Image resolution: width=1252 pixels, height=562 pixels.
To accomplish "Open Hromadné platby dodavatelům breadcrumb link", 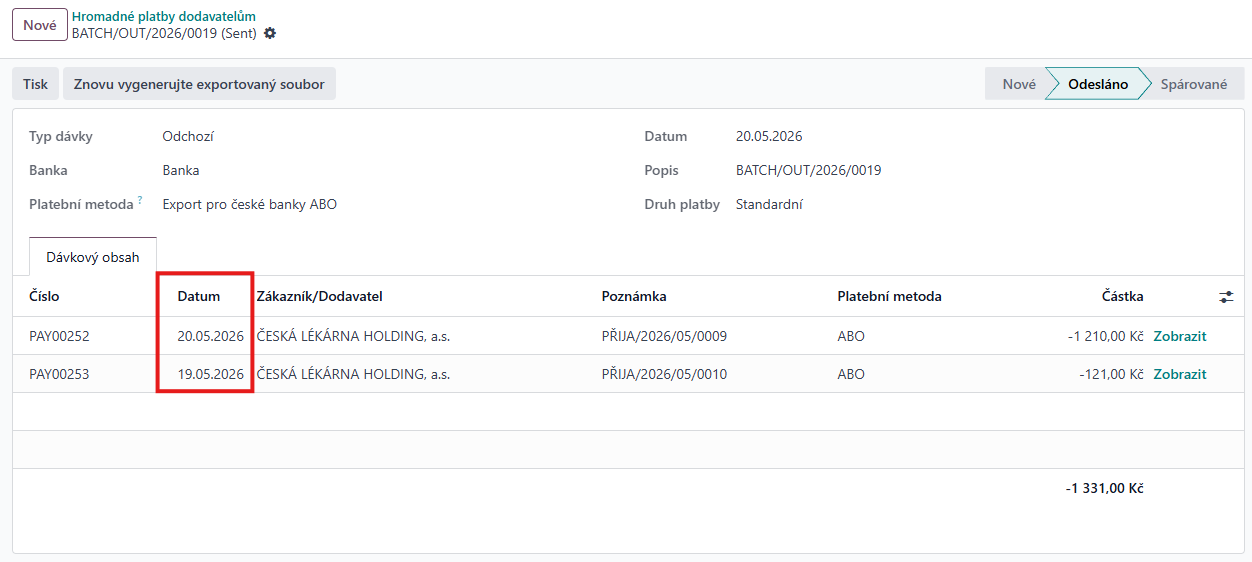I will pos(163,16).
